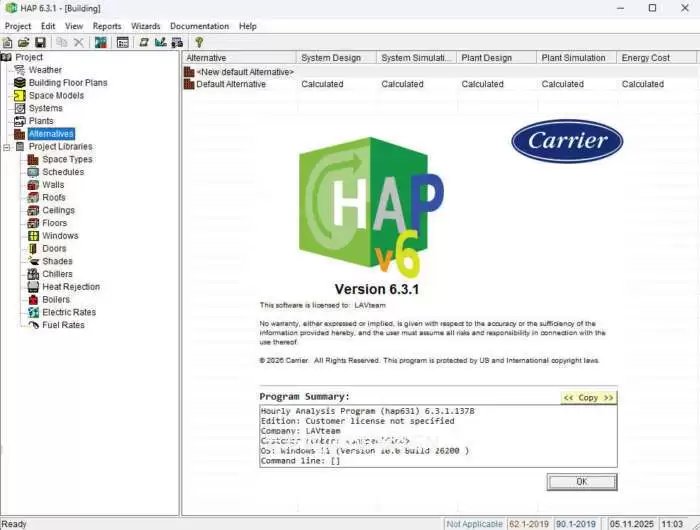This screenshot has width=700, height=530.
Task: Open Building Floor Plans in the tree
Action: tap(68, 83)
